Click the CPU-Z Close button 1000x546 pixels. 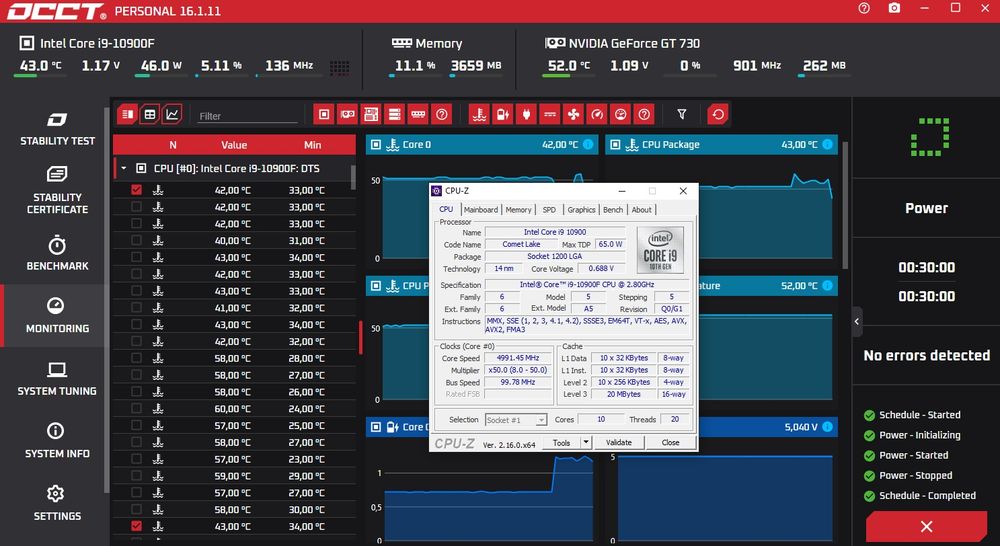670,442
